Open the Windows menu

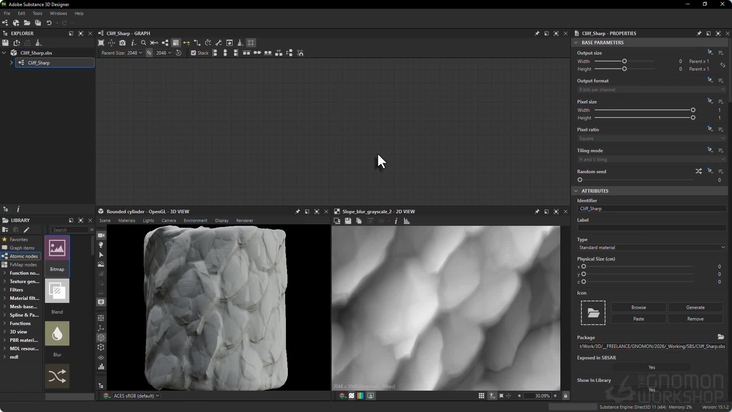(58, 14)
